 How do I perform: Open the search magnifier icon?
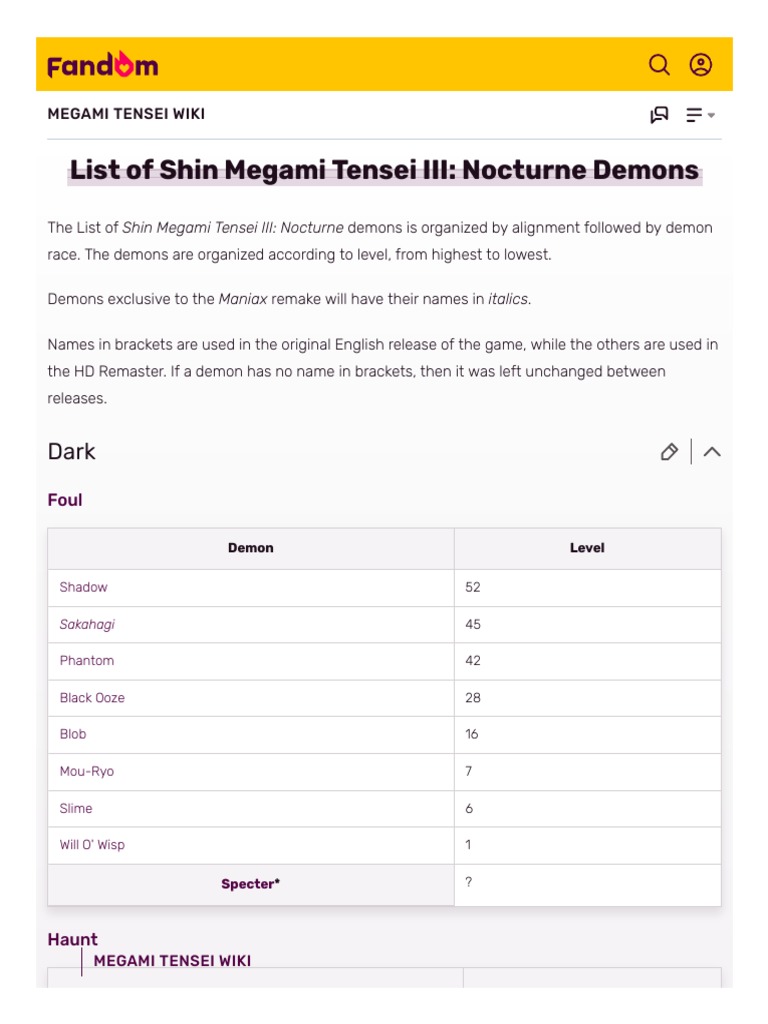click(659, 65)
